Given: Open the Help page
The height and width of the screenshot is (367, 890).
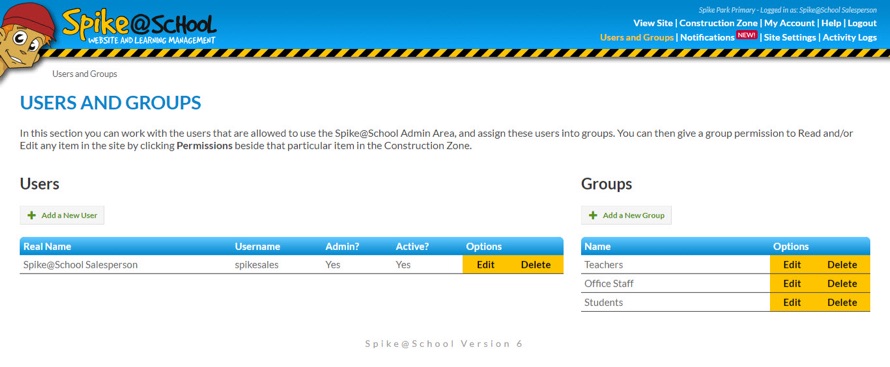Looking at the screenshot, I should coord(831,23).
